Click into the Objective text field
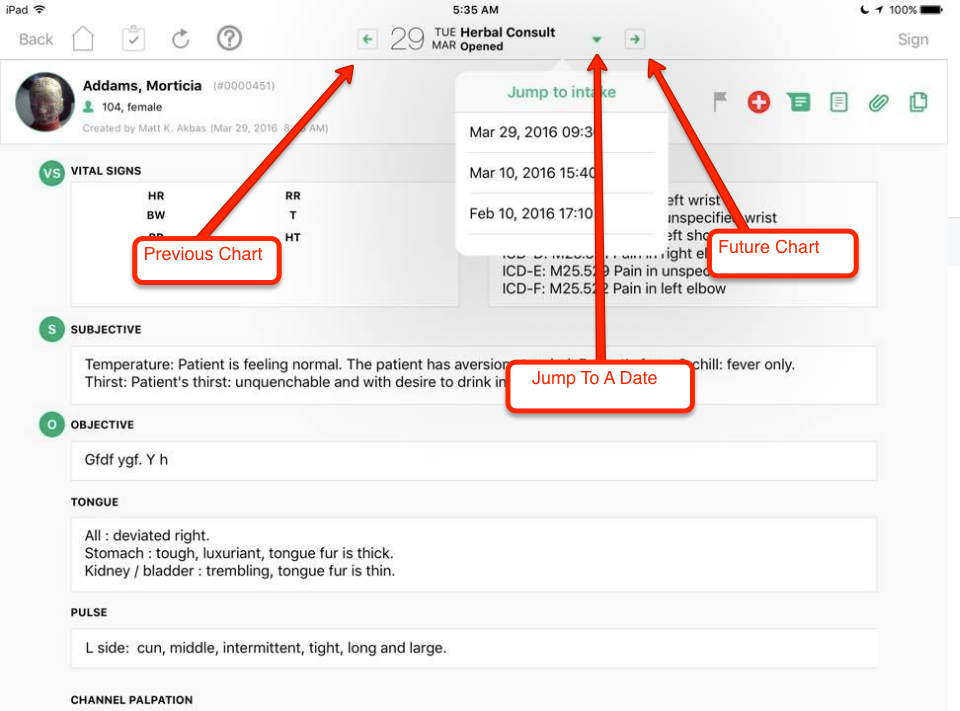This screenshot has height=711, width=960. (473, 461)
